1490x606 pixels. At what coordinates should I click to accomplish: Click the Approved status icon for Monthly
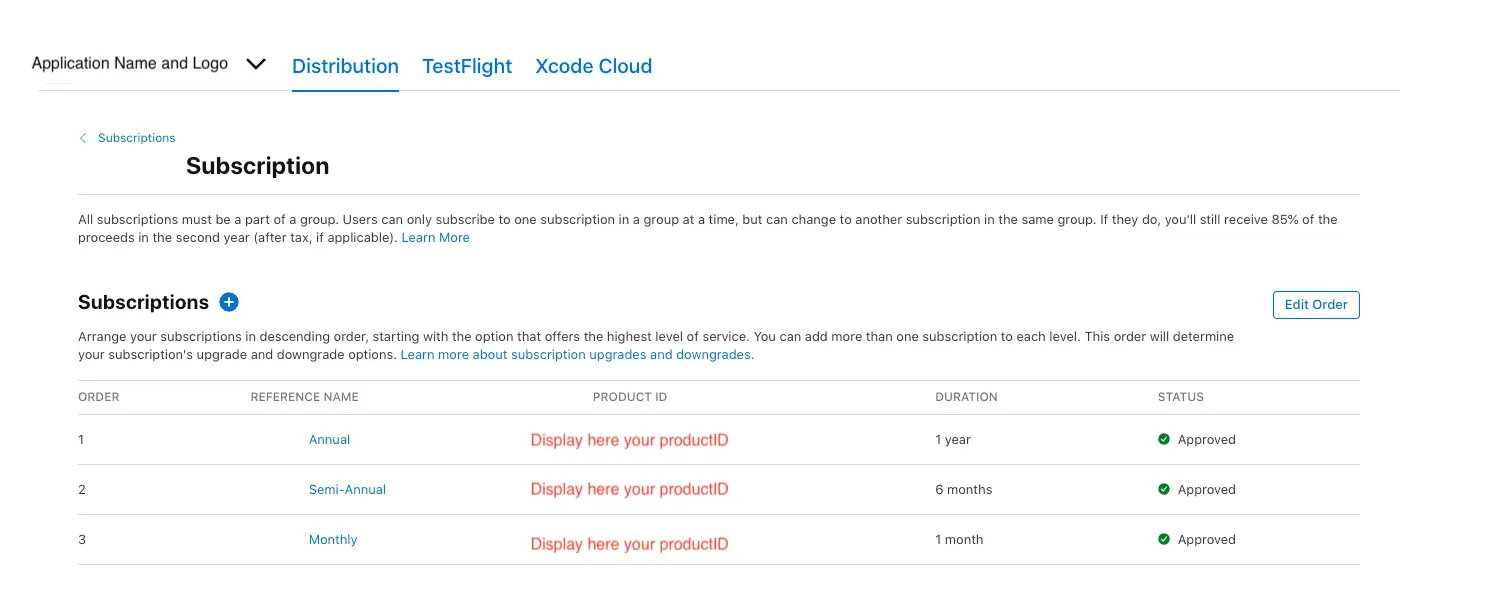coord(1165,539)
